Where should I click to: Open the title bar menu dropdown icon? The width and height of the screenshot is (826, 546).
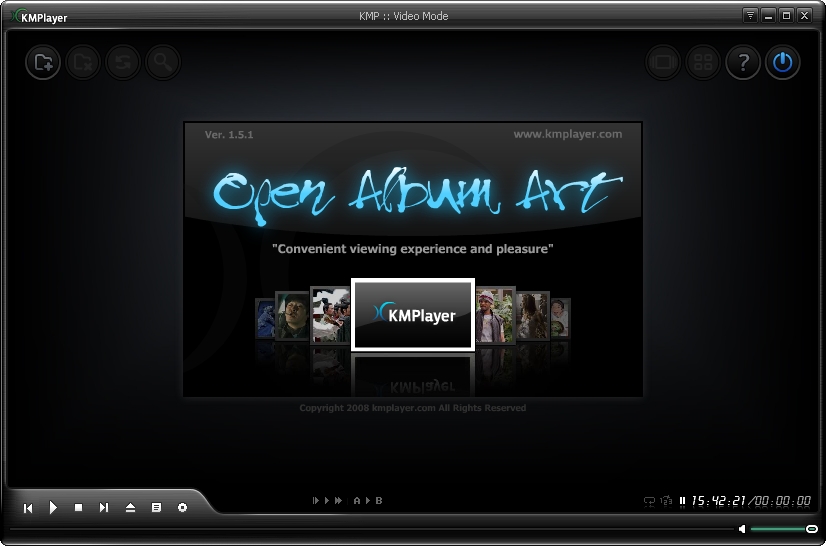tap(750, 16)
